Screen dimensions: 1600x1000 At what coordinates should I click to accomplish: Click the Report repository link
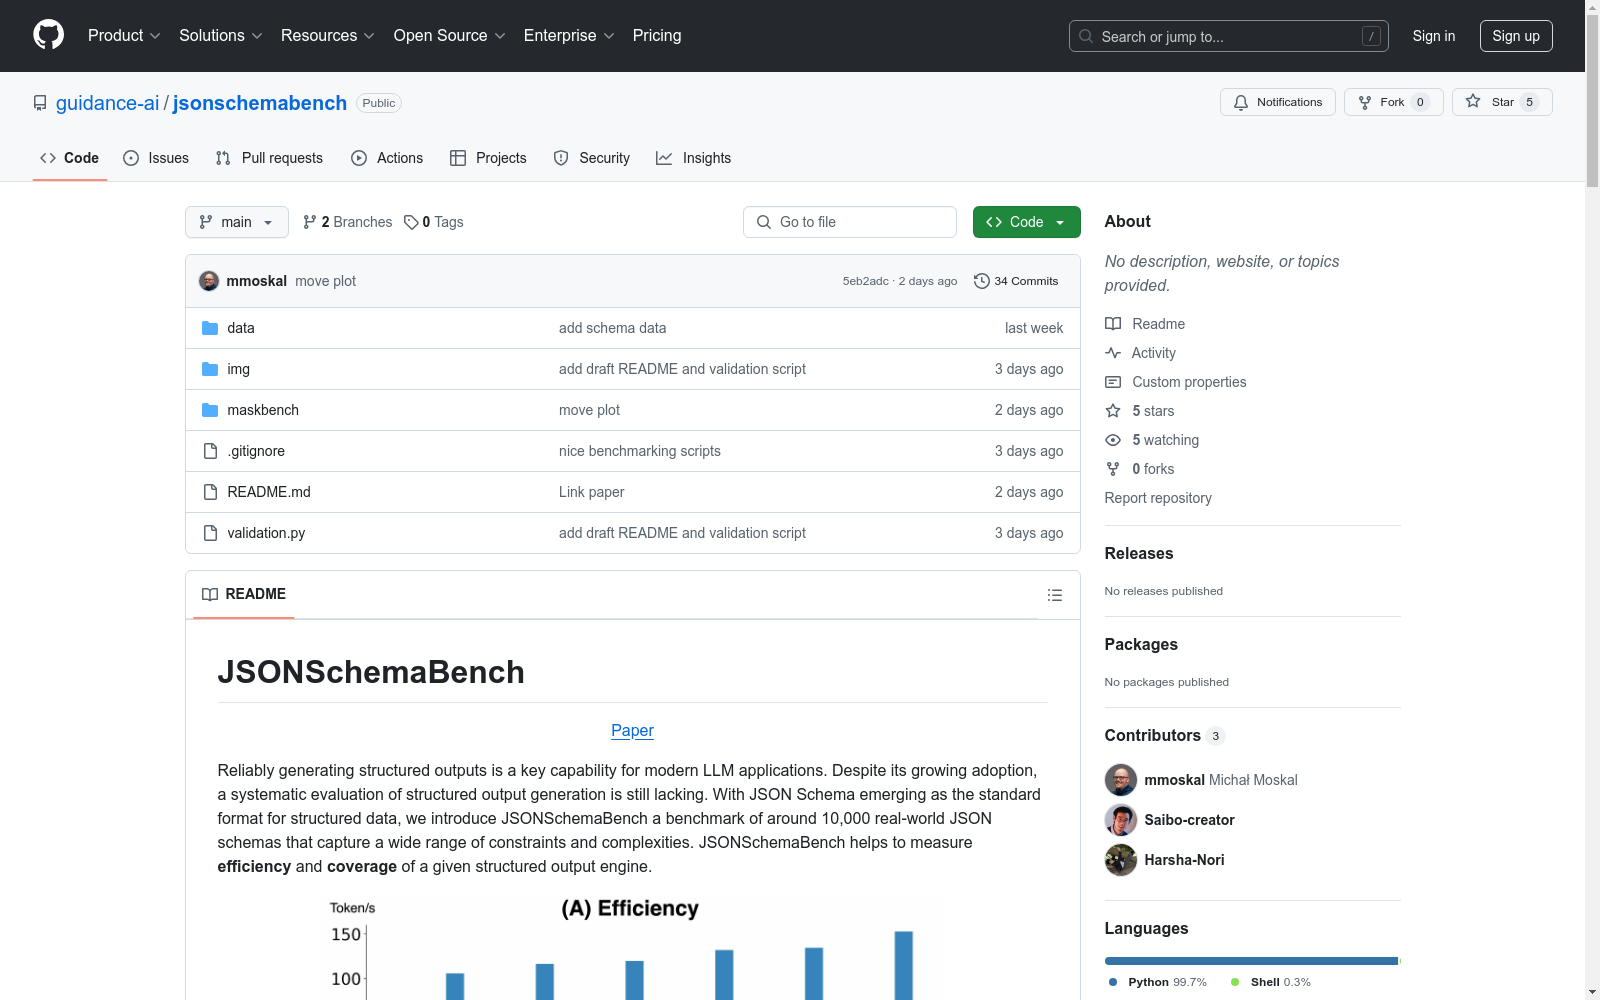point(1158,498)
